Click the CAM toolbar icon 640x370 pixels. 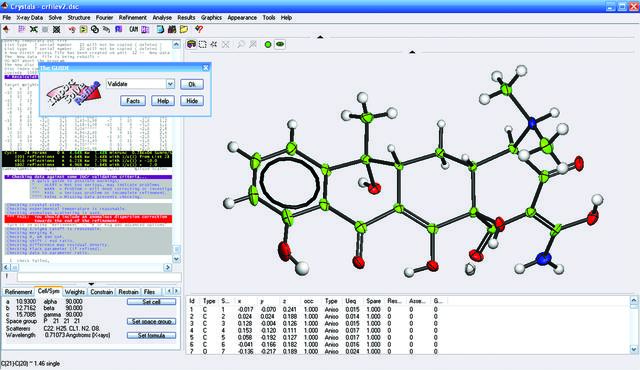coord(133,29)
